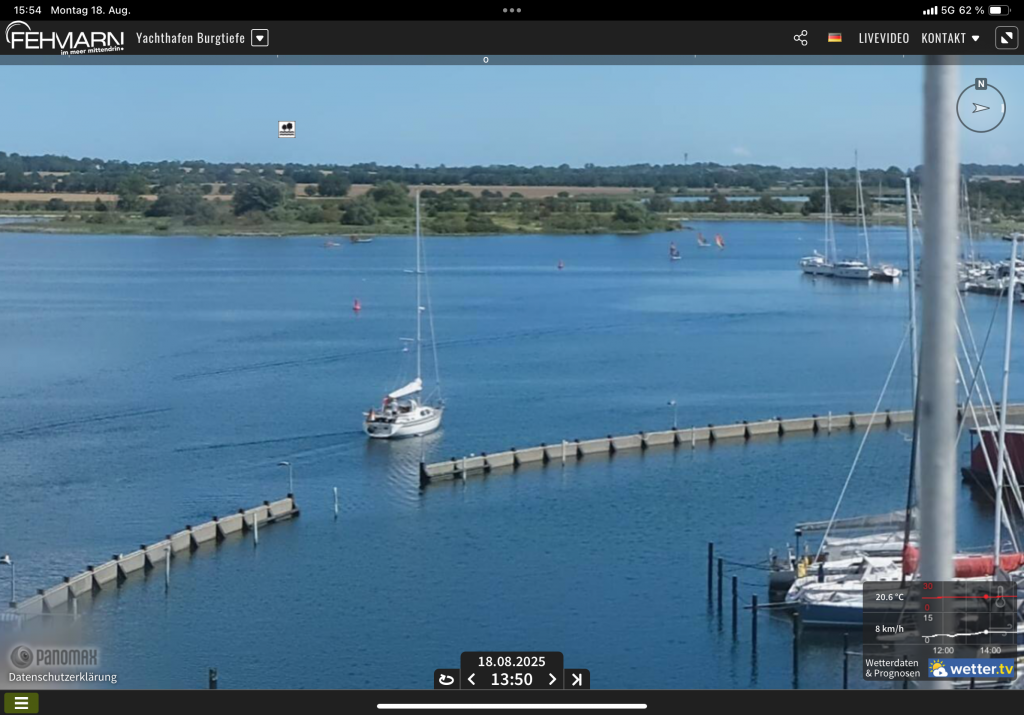Click the north compass indicator
This screenshot has height=715, width=1024.
point(980,106)
